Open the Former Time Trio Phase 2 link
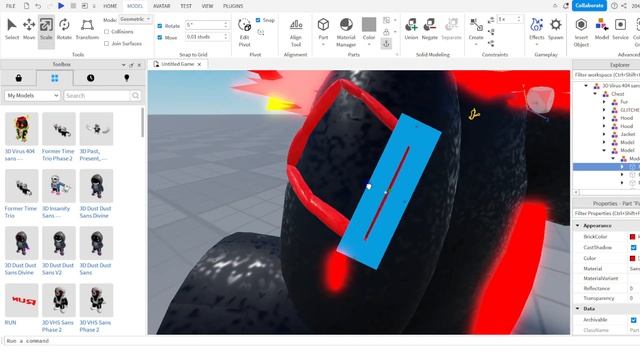The image size is (640, 360). [58, 155]
